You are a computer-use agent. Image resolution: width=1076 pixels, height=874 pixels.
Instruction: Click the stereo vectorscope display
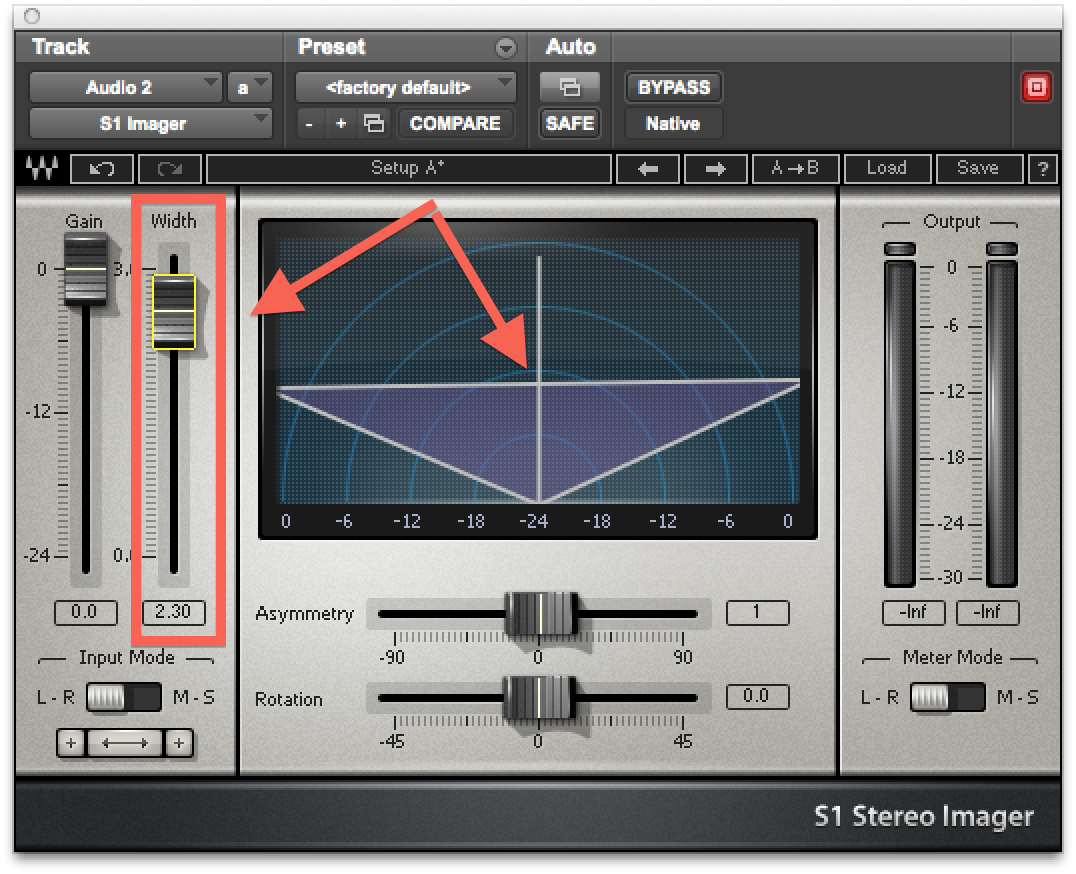pos(538,379)
